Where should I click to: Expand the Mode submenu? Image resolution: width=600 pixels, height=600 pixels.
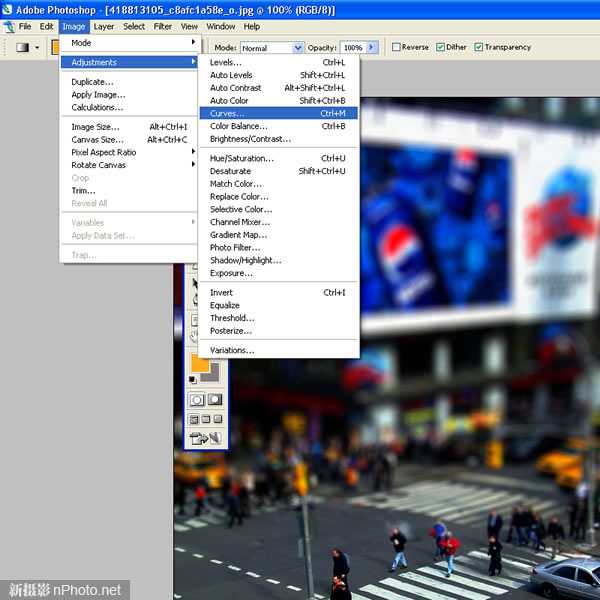[x=129, y=43]
